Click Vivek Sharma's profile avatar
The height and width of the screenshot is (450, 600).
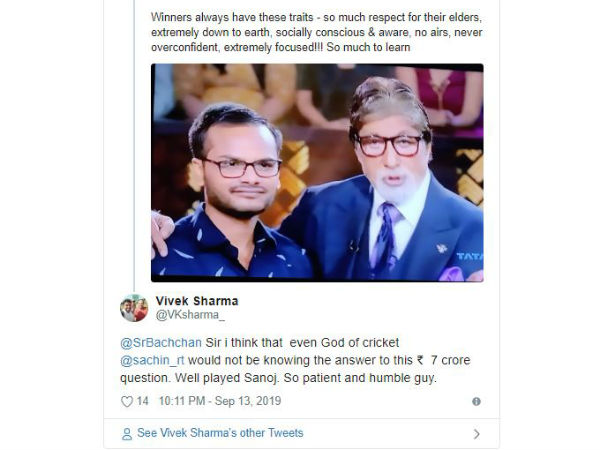coord(134,308)
